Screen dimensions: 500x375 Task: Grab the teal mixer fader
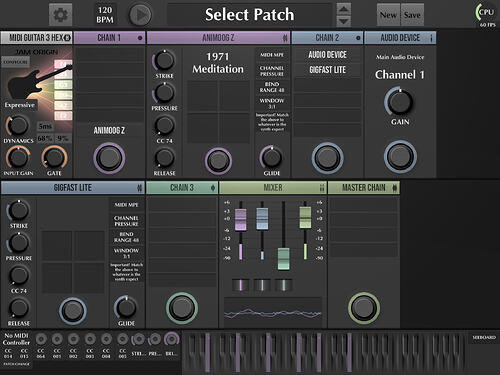coord(284,259)
